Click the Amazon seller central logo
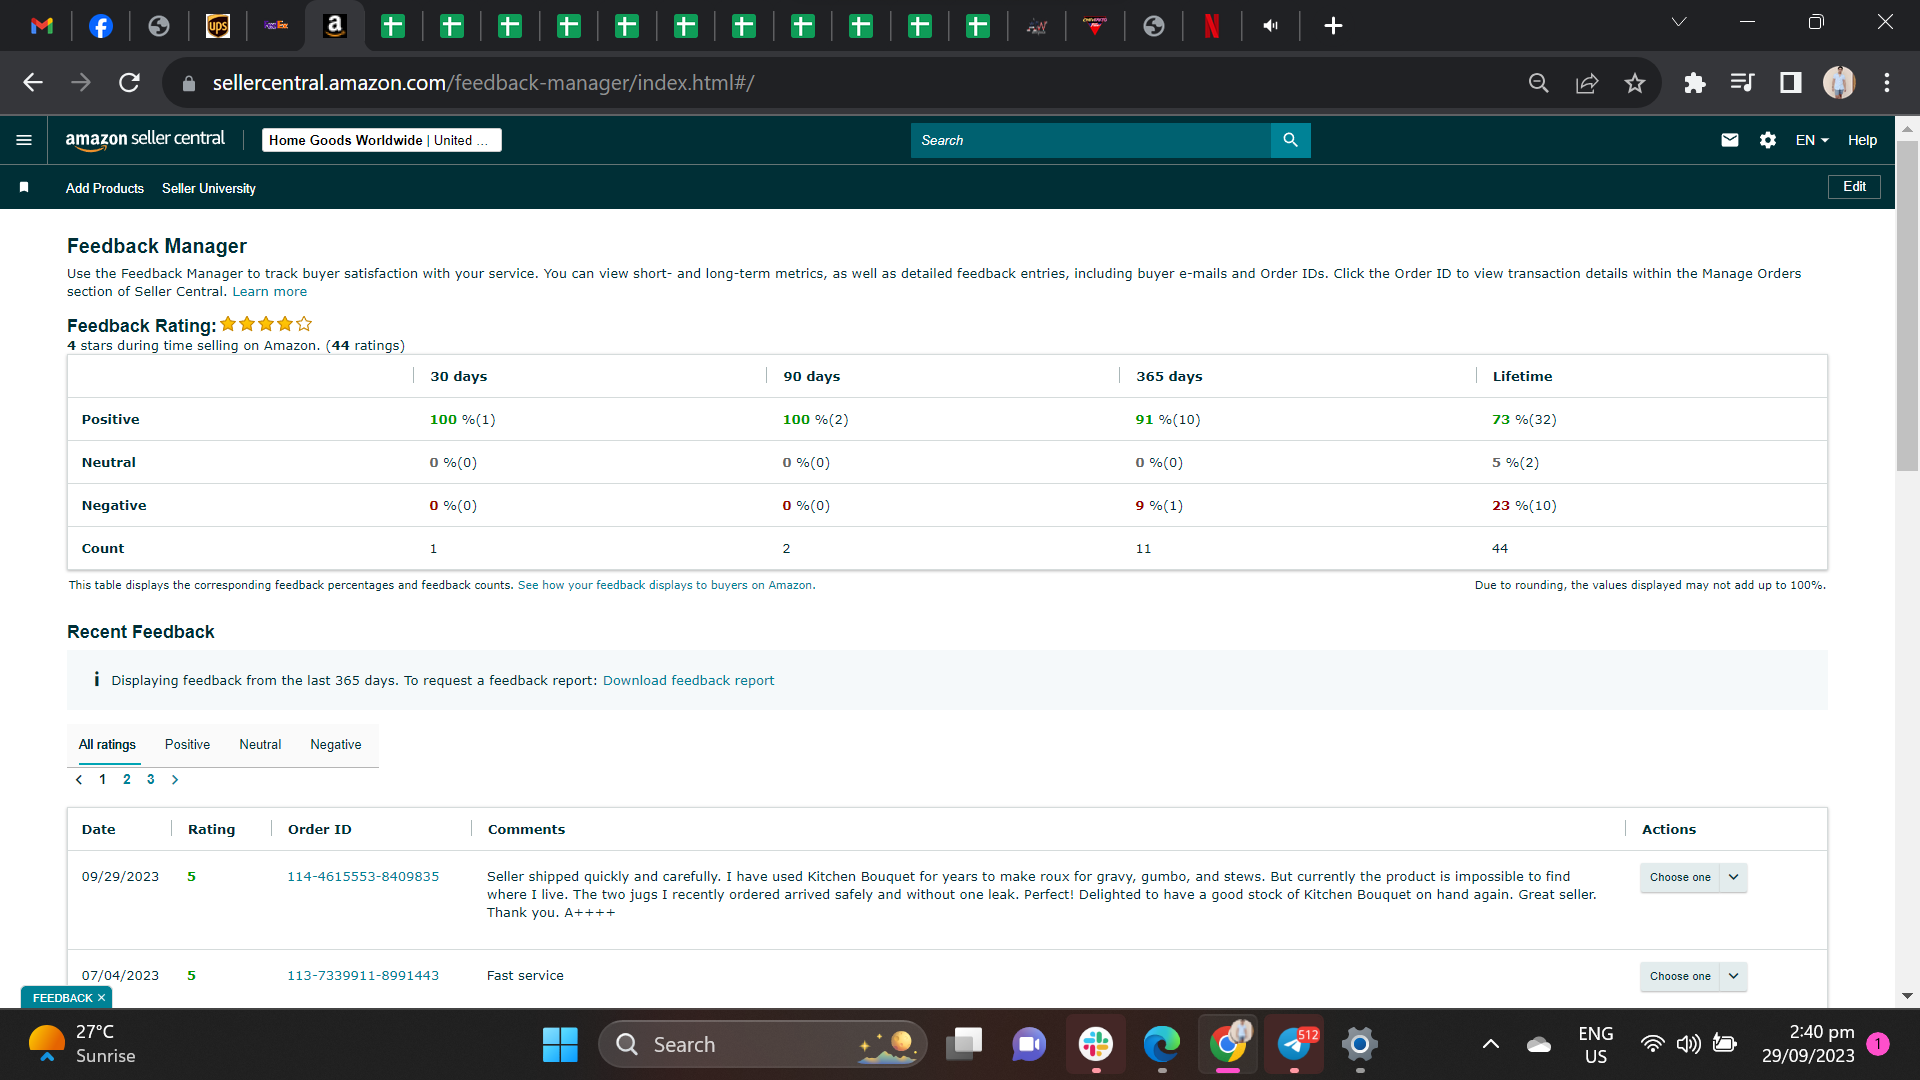The width and height of the screenshot is (1920, 1080). [145, 140]
